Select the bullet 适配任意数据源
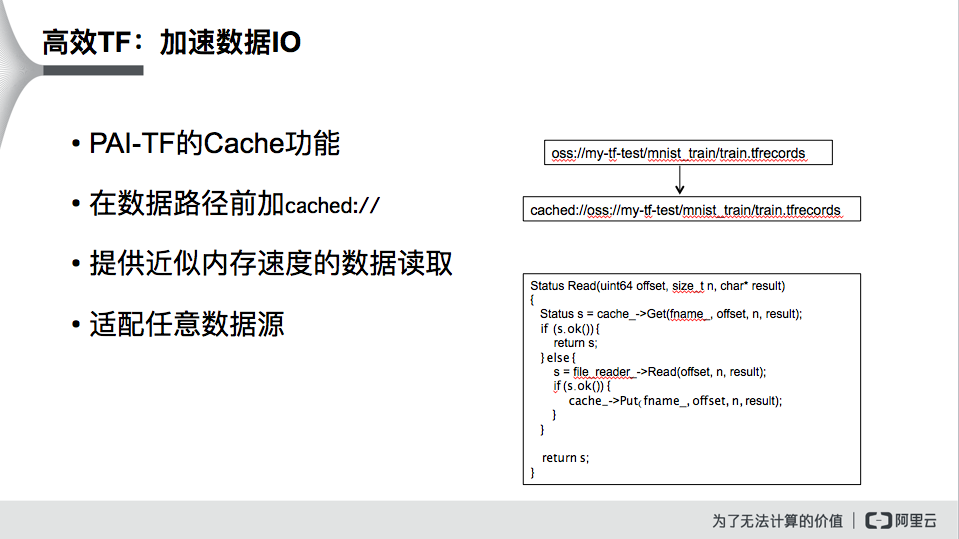Image resolution: width=959 pixels, height=539 pixels. coord(187,324)
